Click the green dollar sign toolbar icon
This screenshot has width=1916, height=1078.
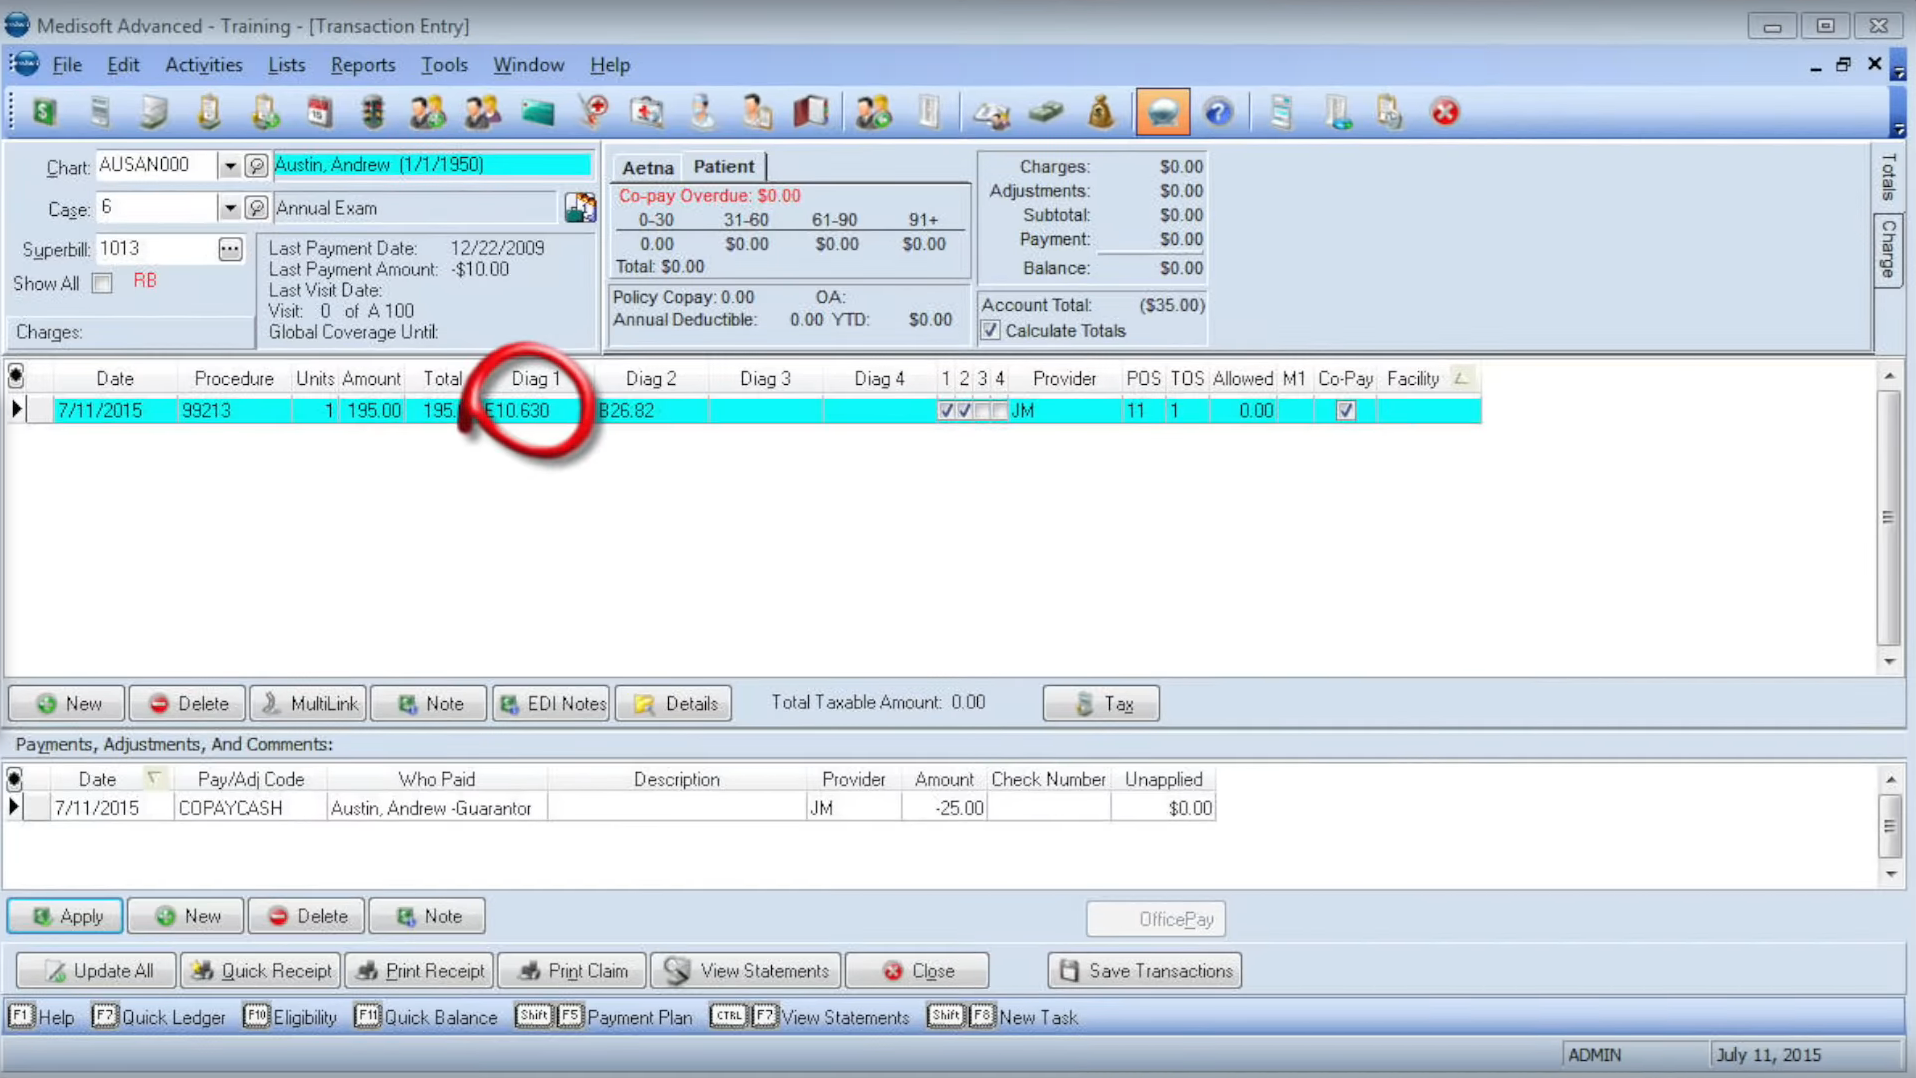[45, 112]
